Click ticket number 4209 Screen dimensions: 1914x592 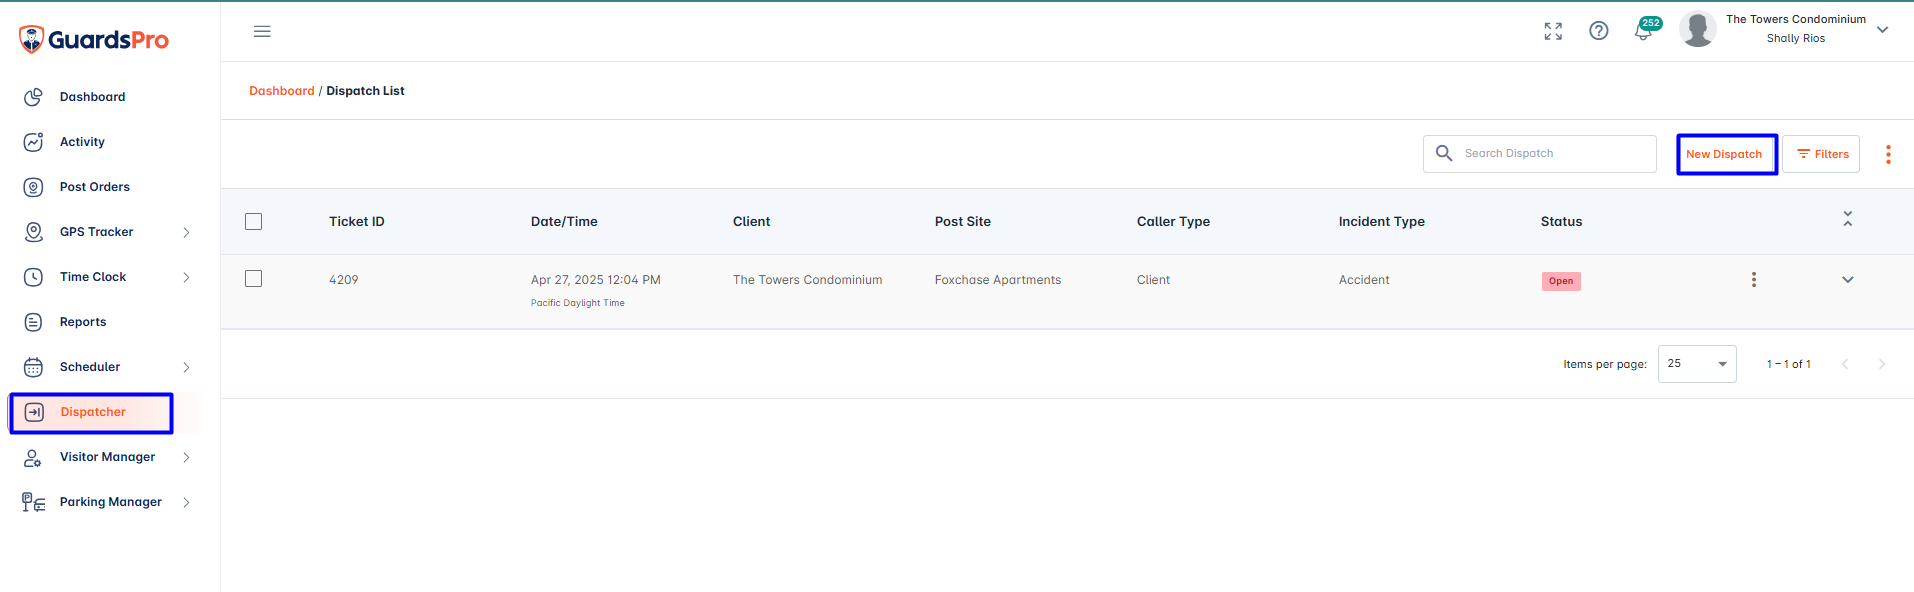344,280
